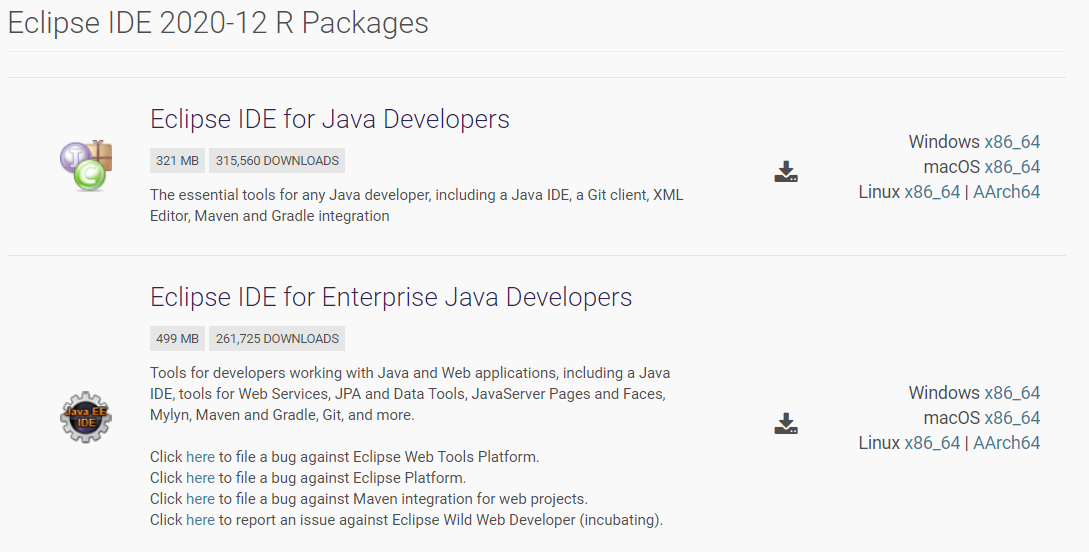Click the Java EE IDE gear icon
Image resolution: width=1089 pixels, height=552 pixels.
[x=86, y=417]
